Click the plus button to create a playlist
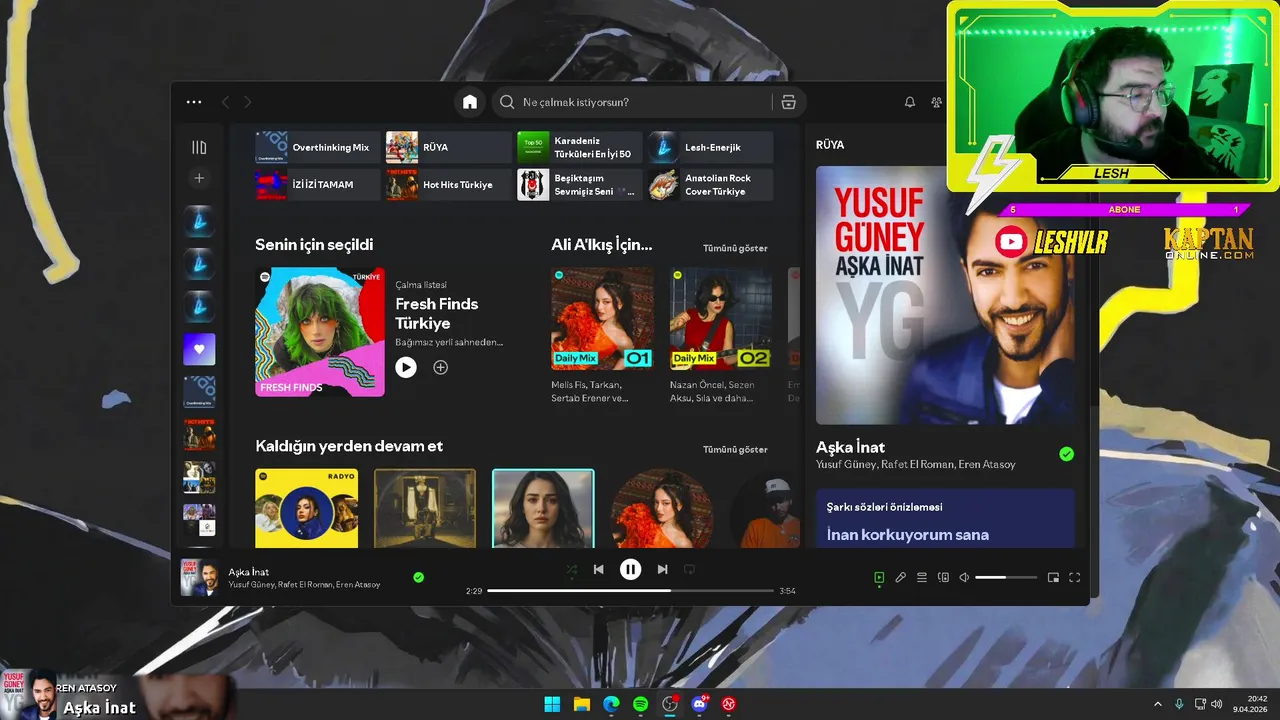1280x720 pixels. click(x=199, y=178)
